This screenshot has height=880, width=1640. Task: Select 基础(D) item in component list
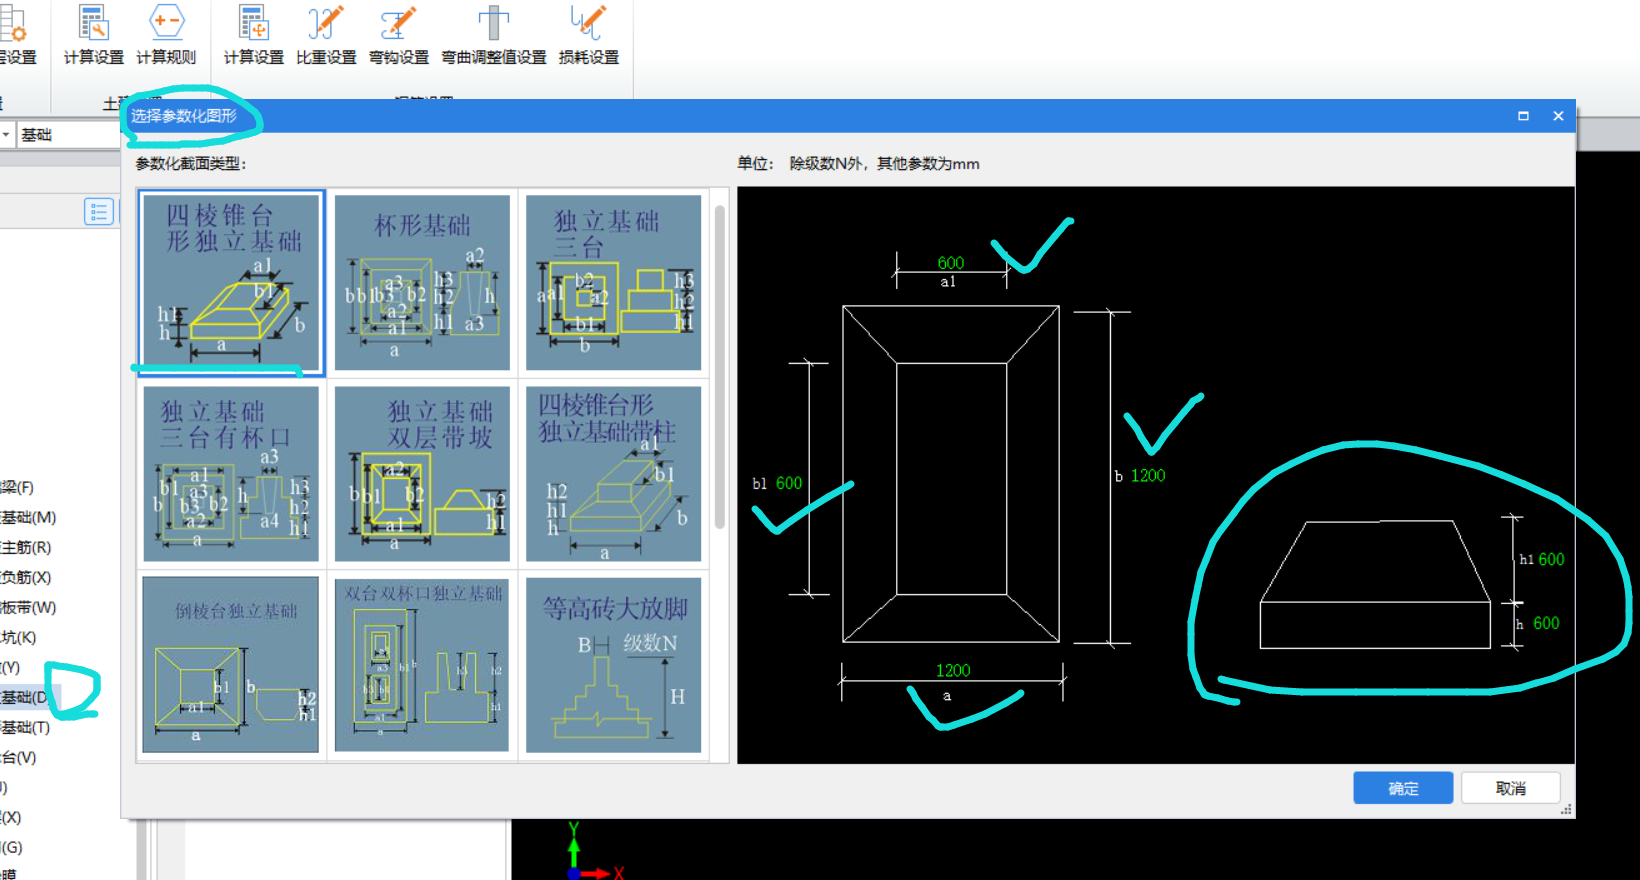(x=25, y=697)
